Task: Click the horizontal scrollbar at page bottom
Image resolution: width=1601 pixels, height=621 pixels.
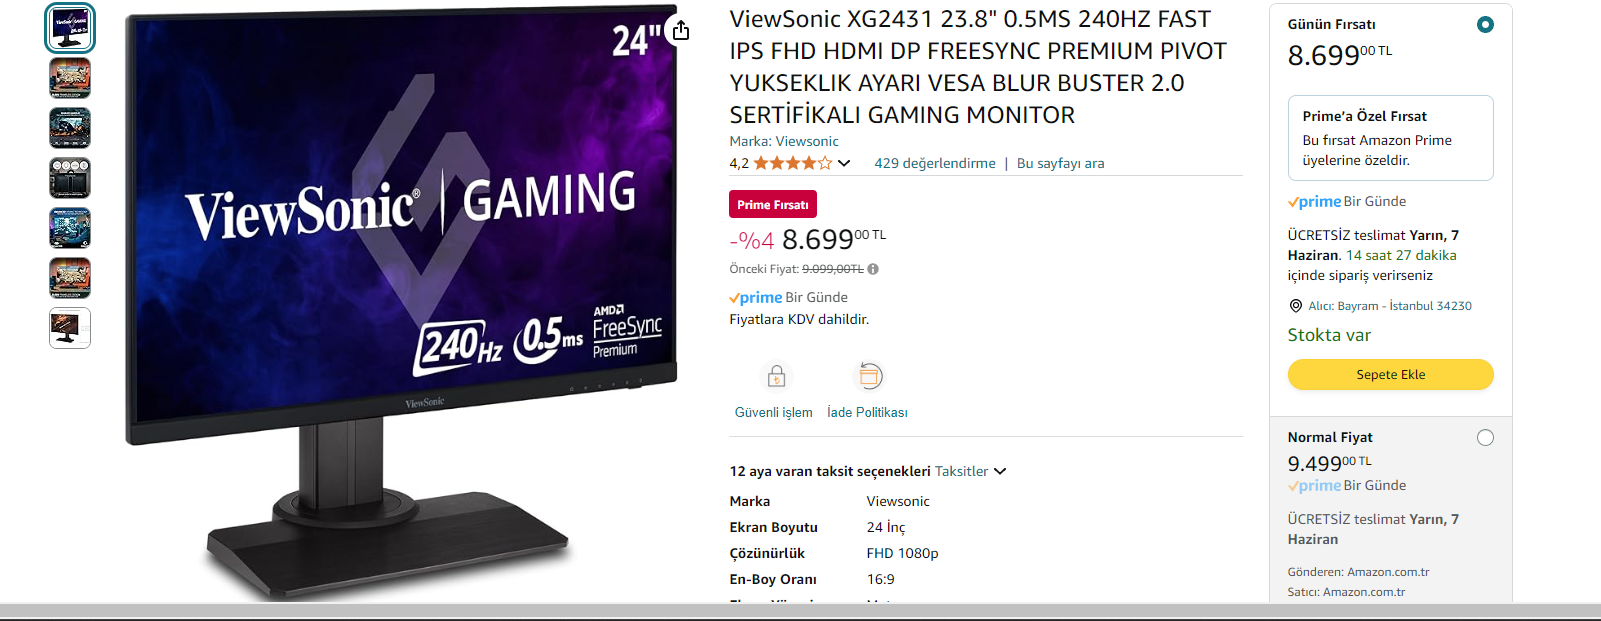Action: point(800,610)
